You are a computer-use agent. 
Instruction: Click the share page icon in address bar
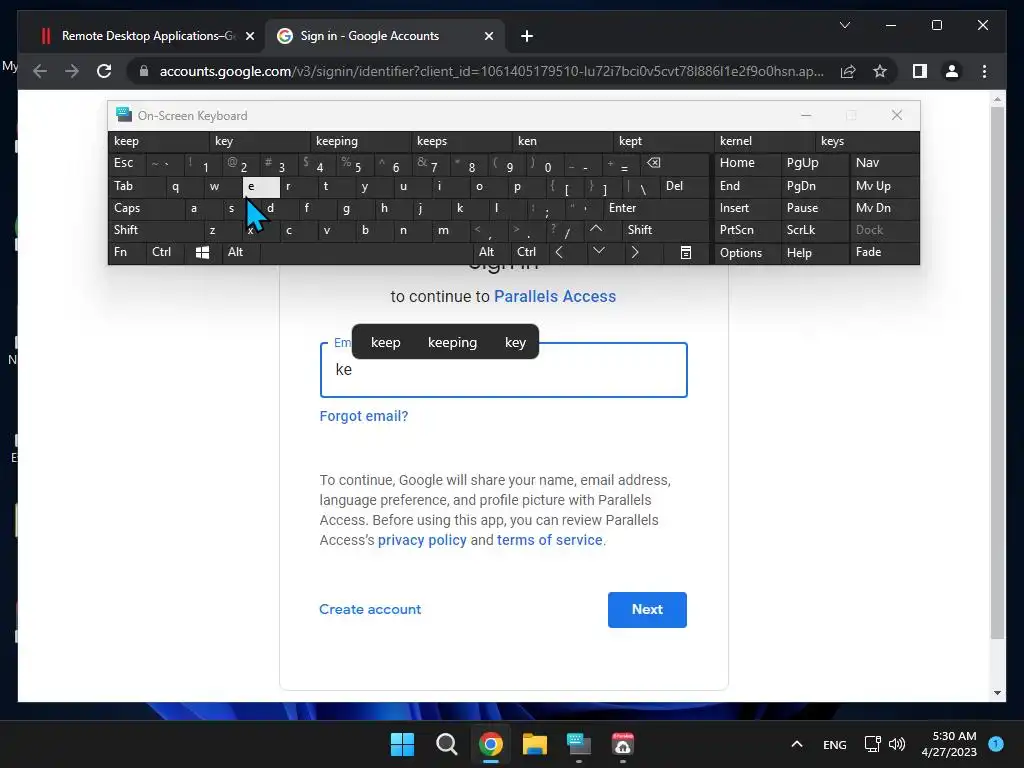coord(848,71)
